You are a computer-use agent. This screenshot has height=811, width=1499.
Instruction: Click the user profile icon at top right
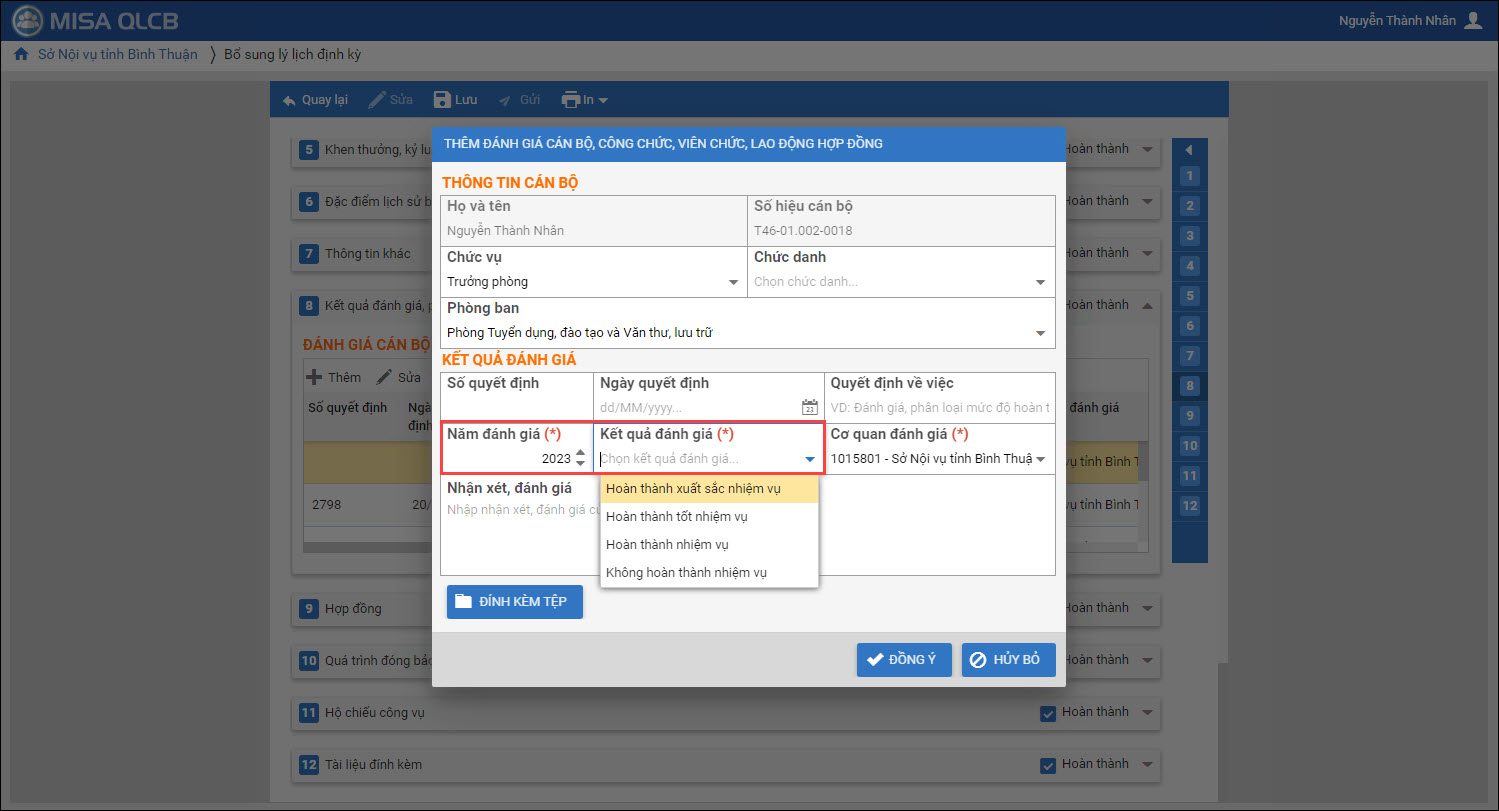click(x=1472, y=20)
